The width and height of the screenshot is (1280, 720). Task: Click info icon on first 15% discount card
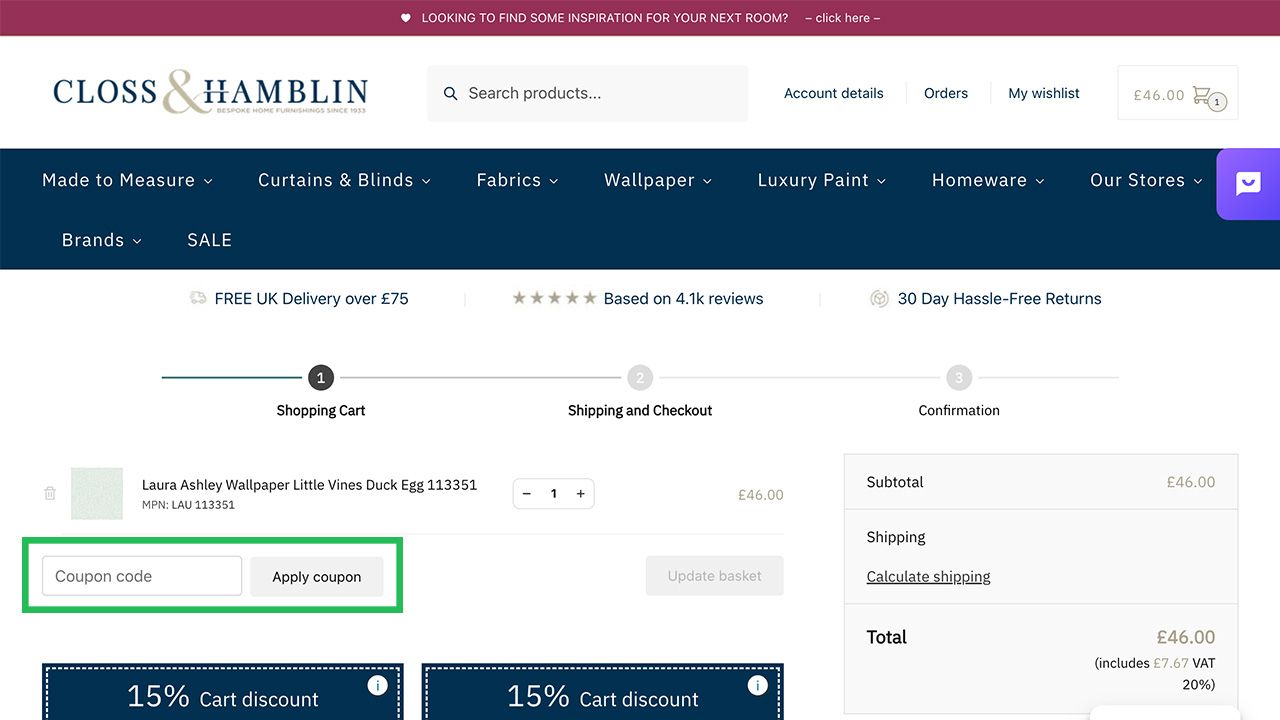[377, 685]
